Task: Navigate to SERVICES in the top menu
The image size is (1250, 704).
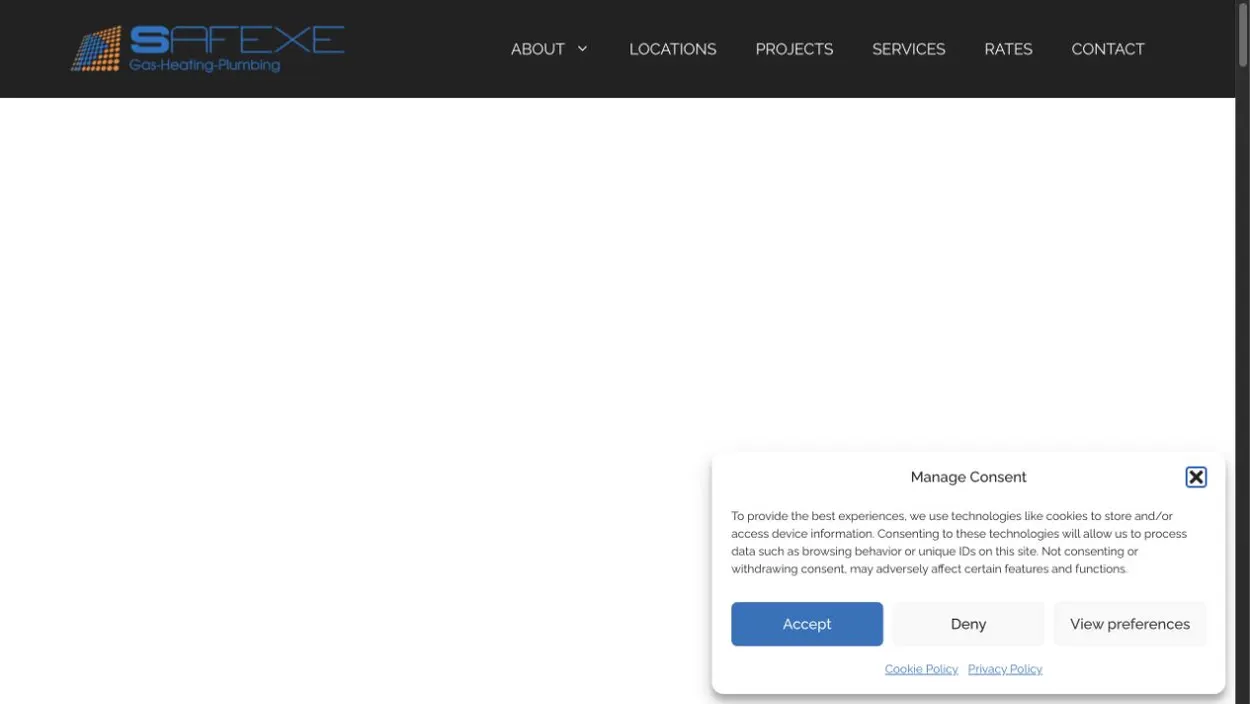Action: point(908,49)
